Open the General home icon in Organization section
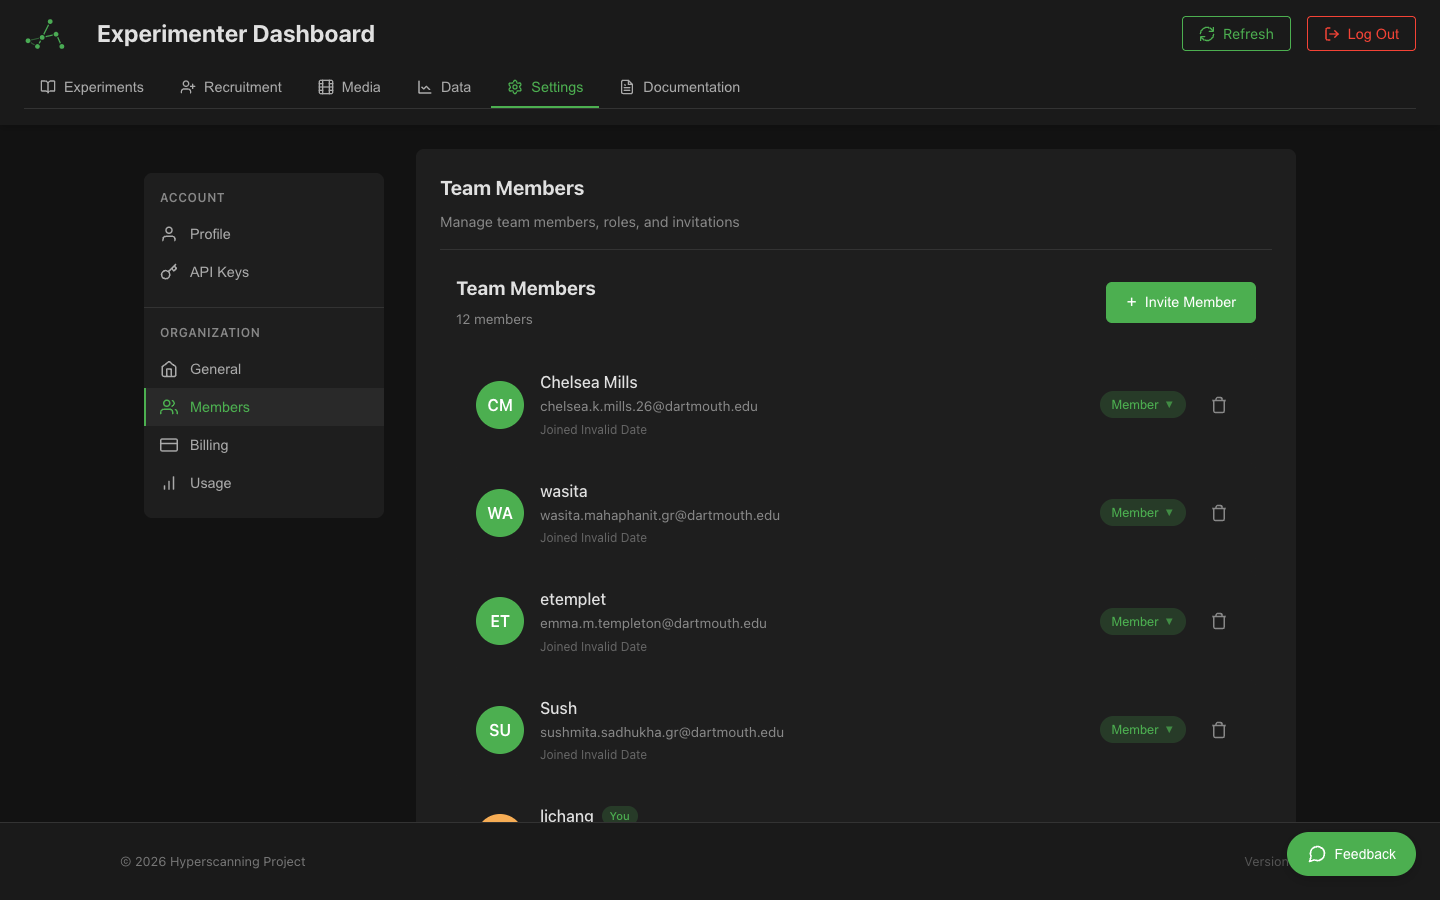 [168, 368]
